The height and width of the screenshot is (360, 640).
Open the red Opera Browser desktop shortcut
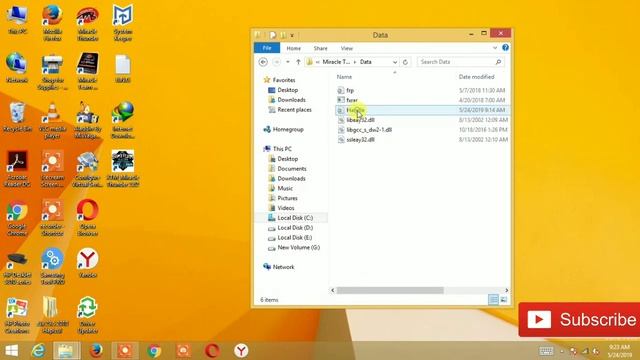87,217
